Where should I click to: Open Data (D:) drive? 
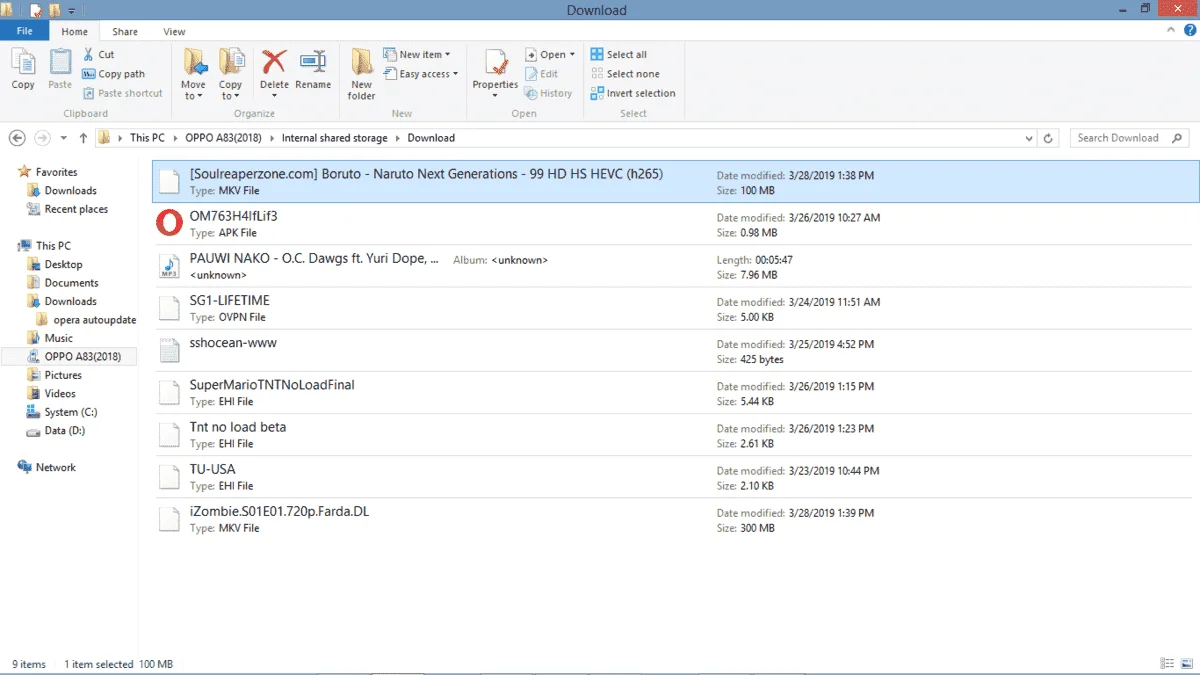click(x=64, y=430)
